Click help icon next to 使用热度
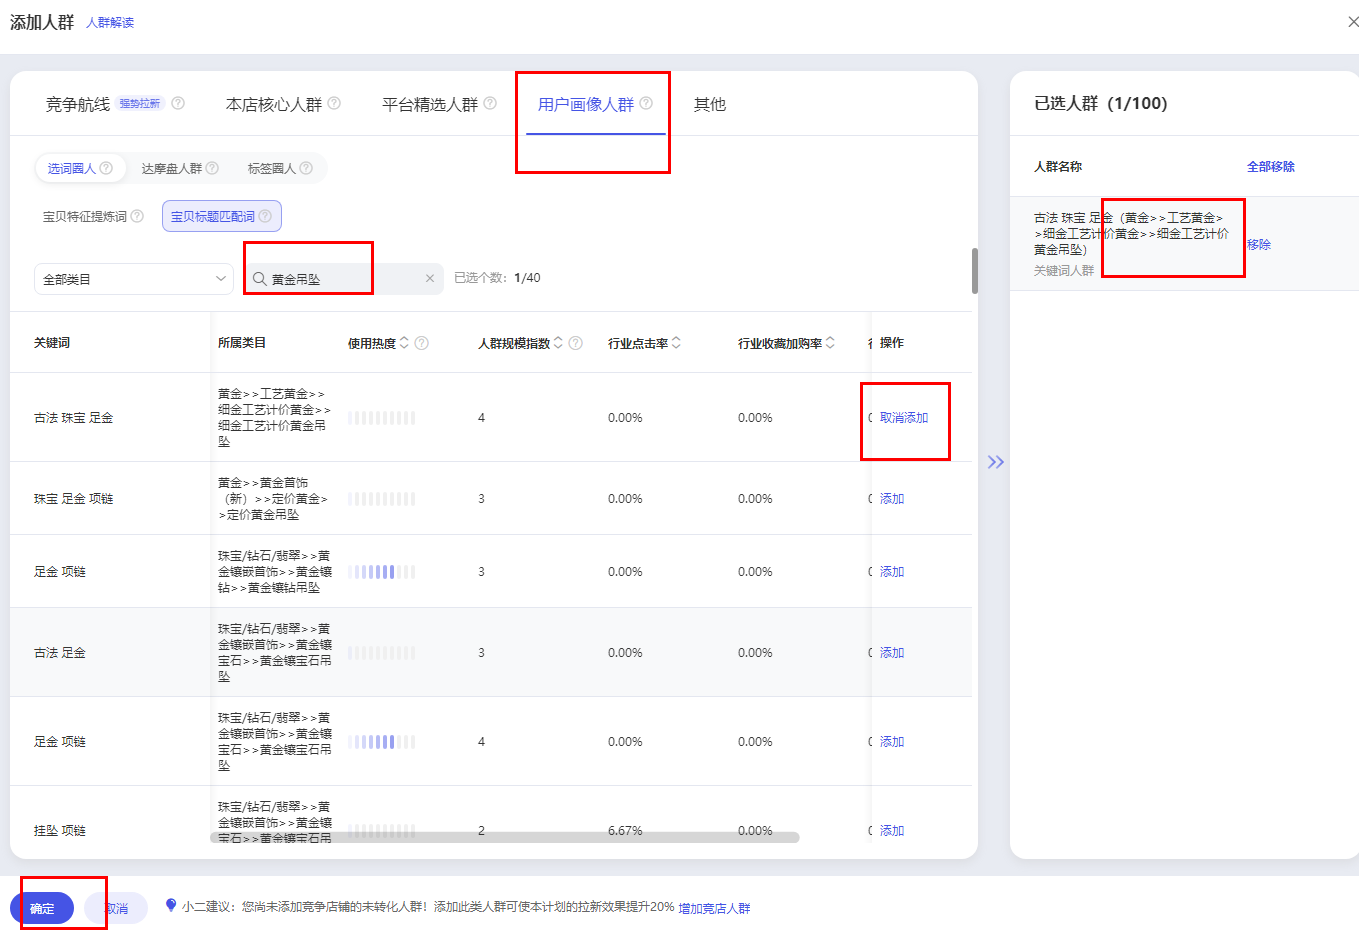Viewport: 1359px width, 939px height. [x=422, y=343]
